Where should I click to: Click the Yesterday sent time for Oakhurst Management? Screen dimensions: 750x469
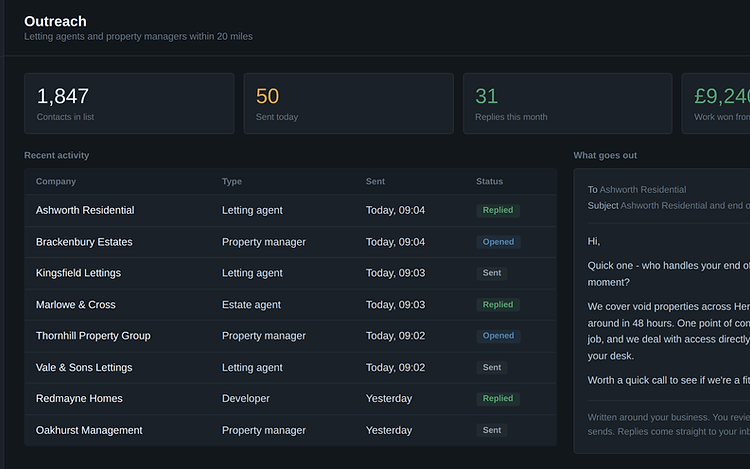[389, 430]
